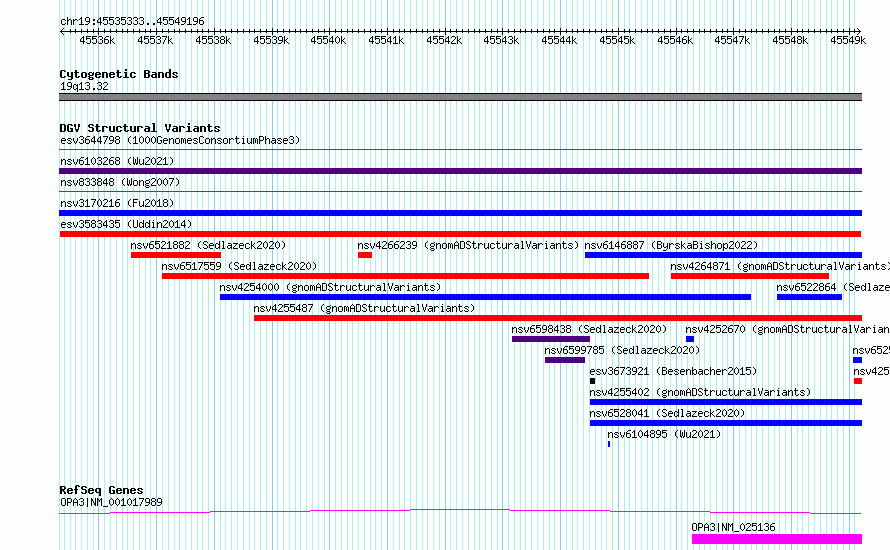Image resolution: width=890 pixels, height=550 pixels.
Task: Select the blue bar under nsv4255402
Action: click(726, 402)
